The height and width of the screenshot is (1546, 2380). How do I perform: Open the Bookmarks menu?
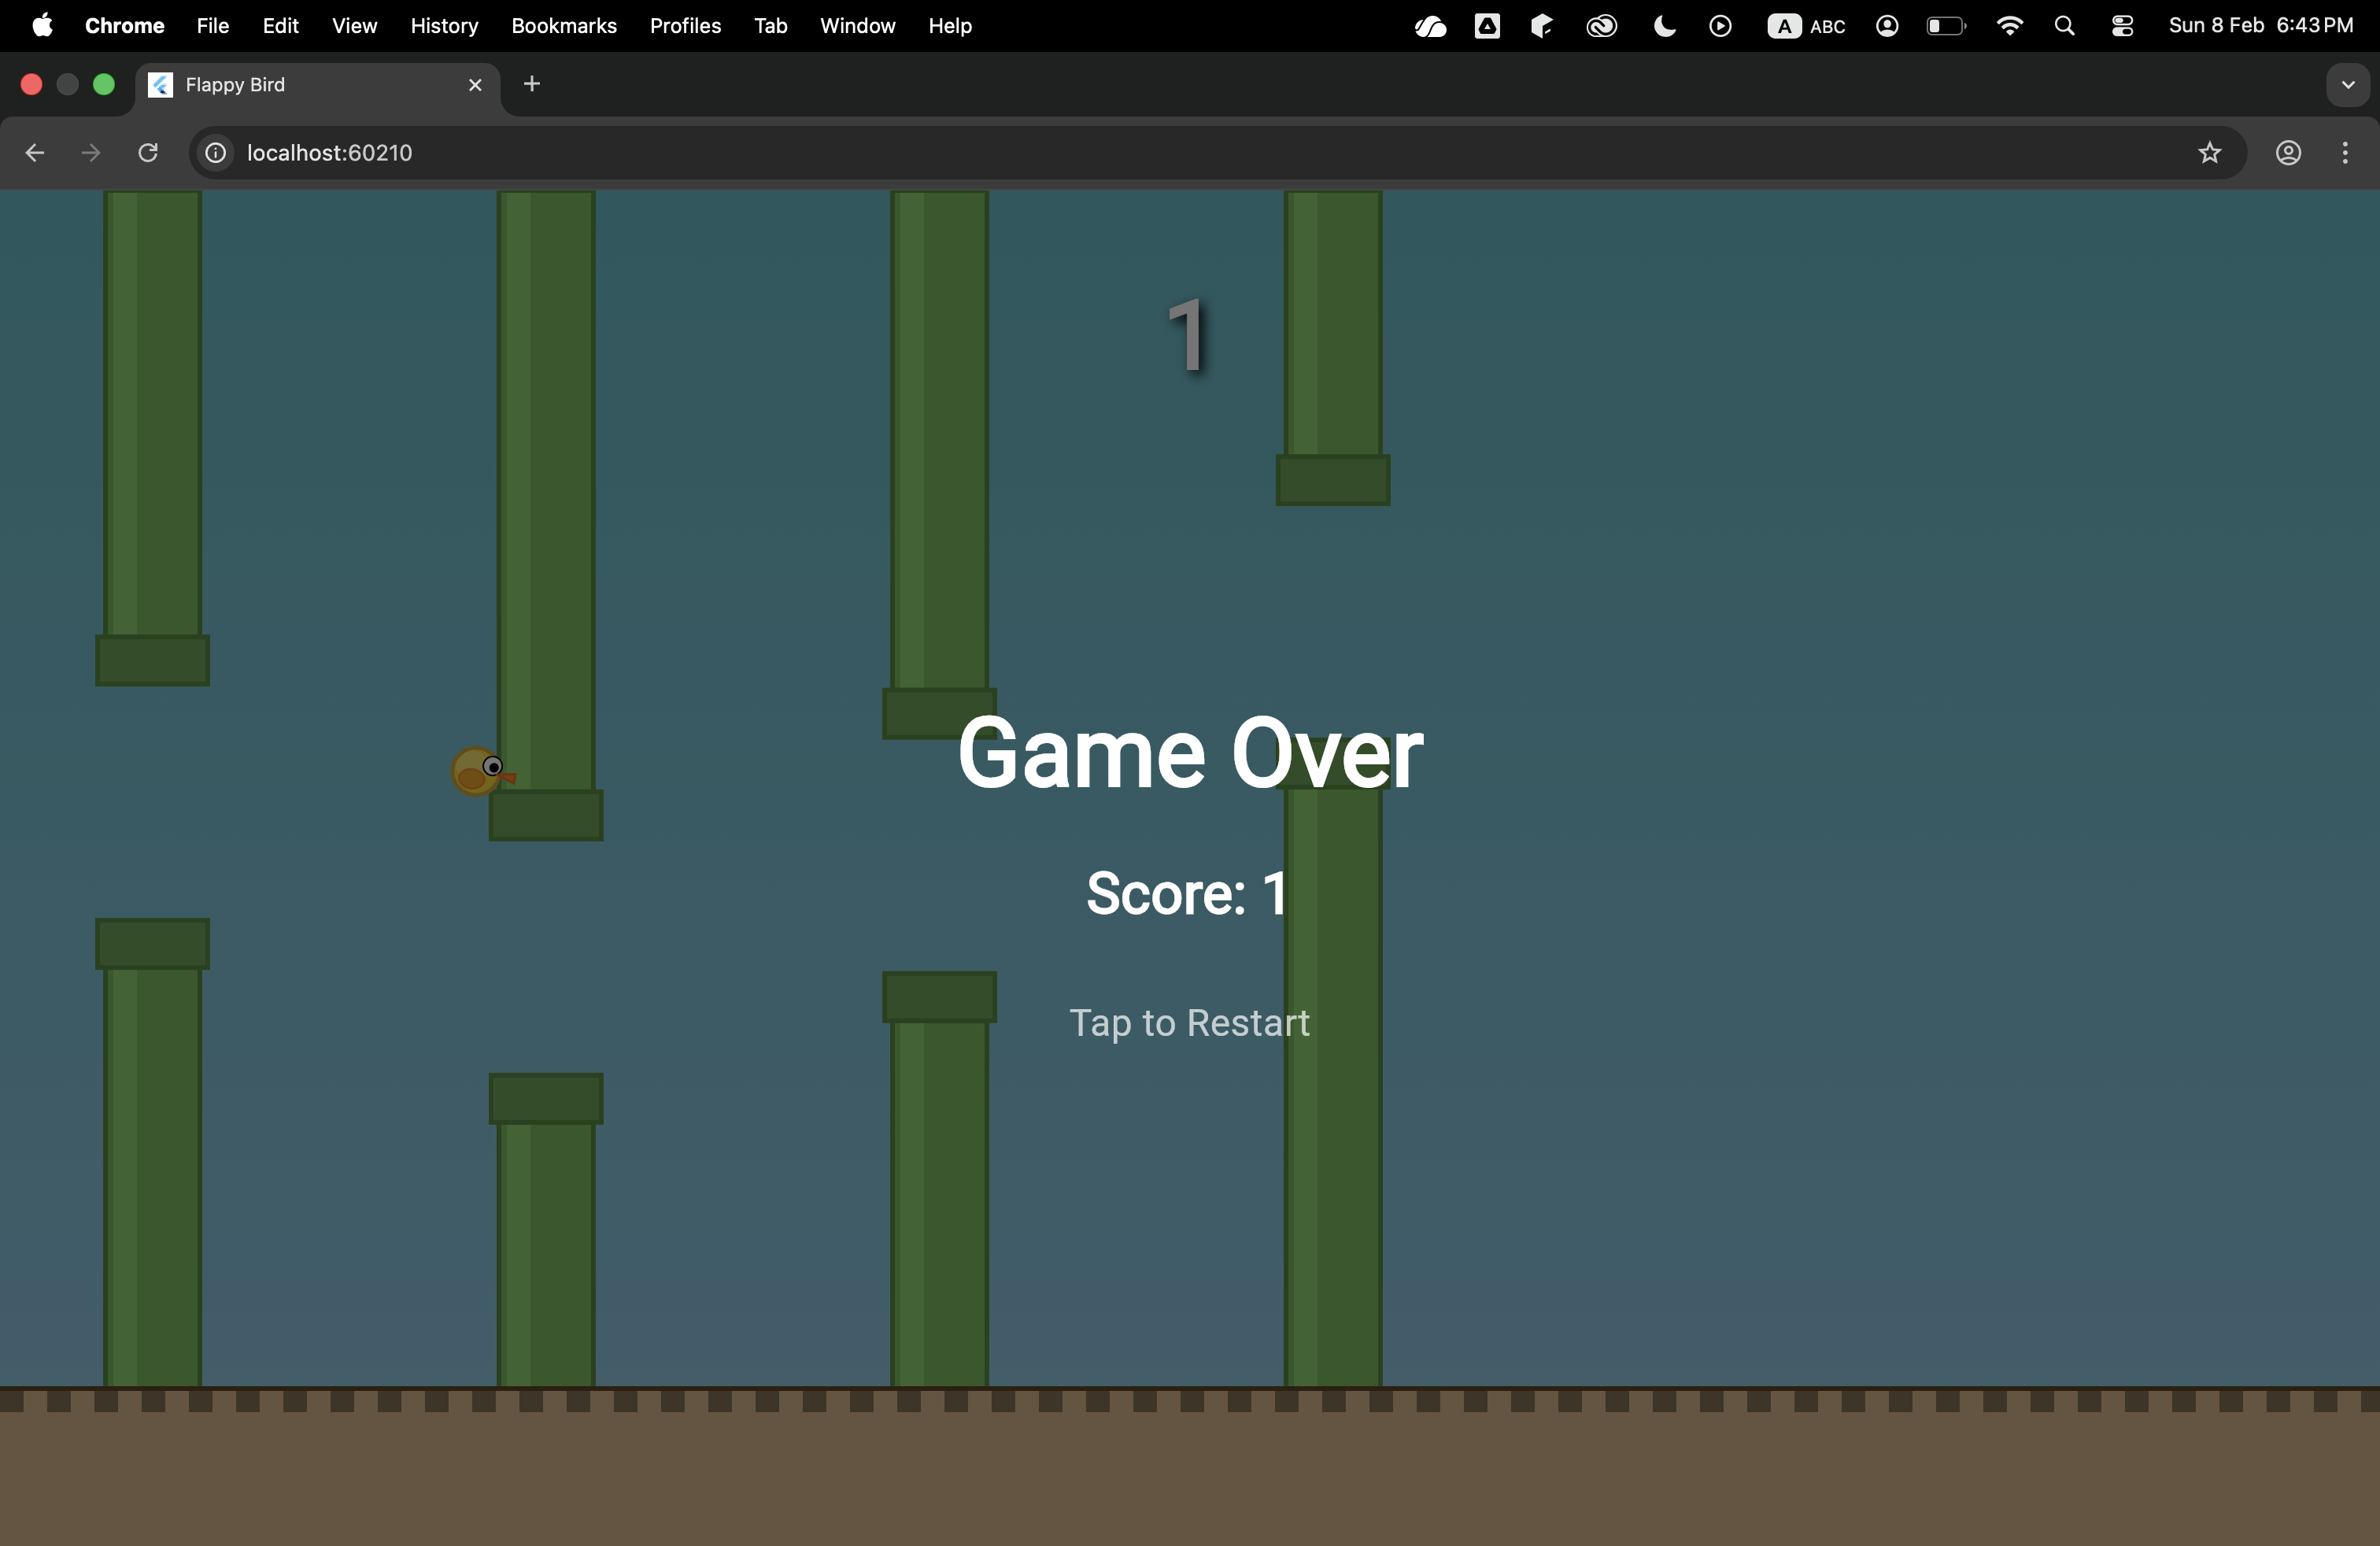tap(563, 26)
